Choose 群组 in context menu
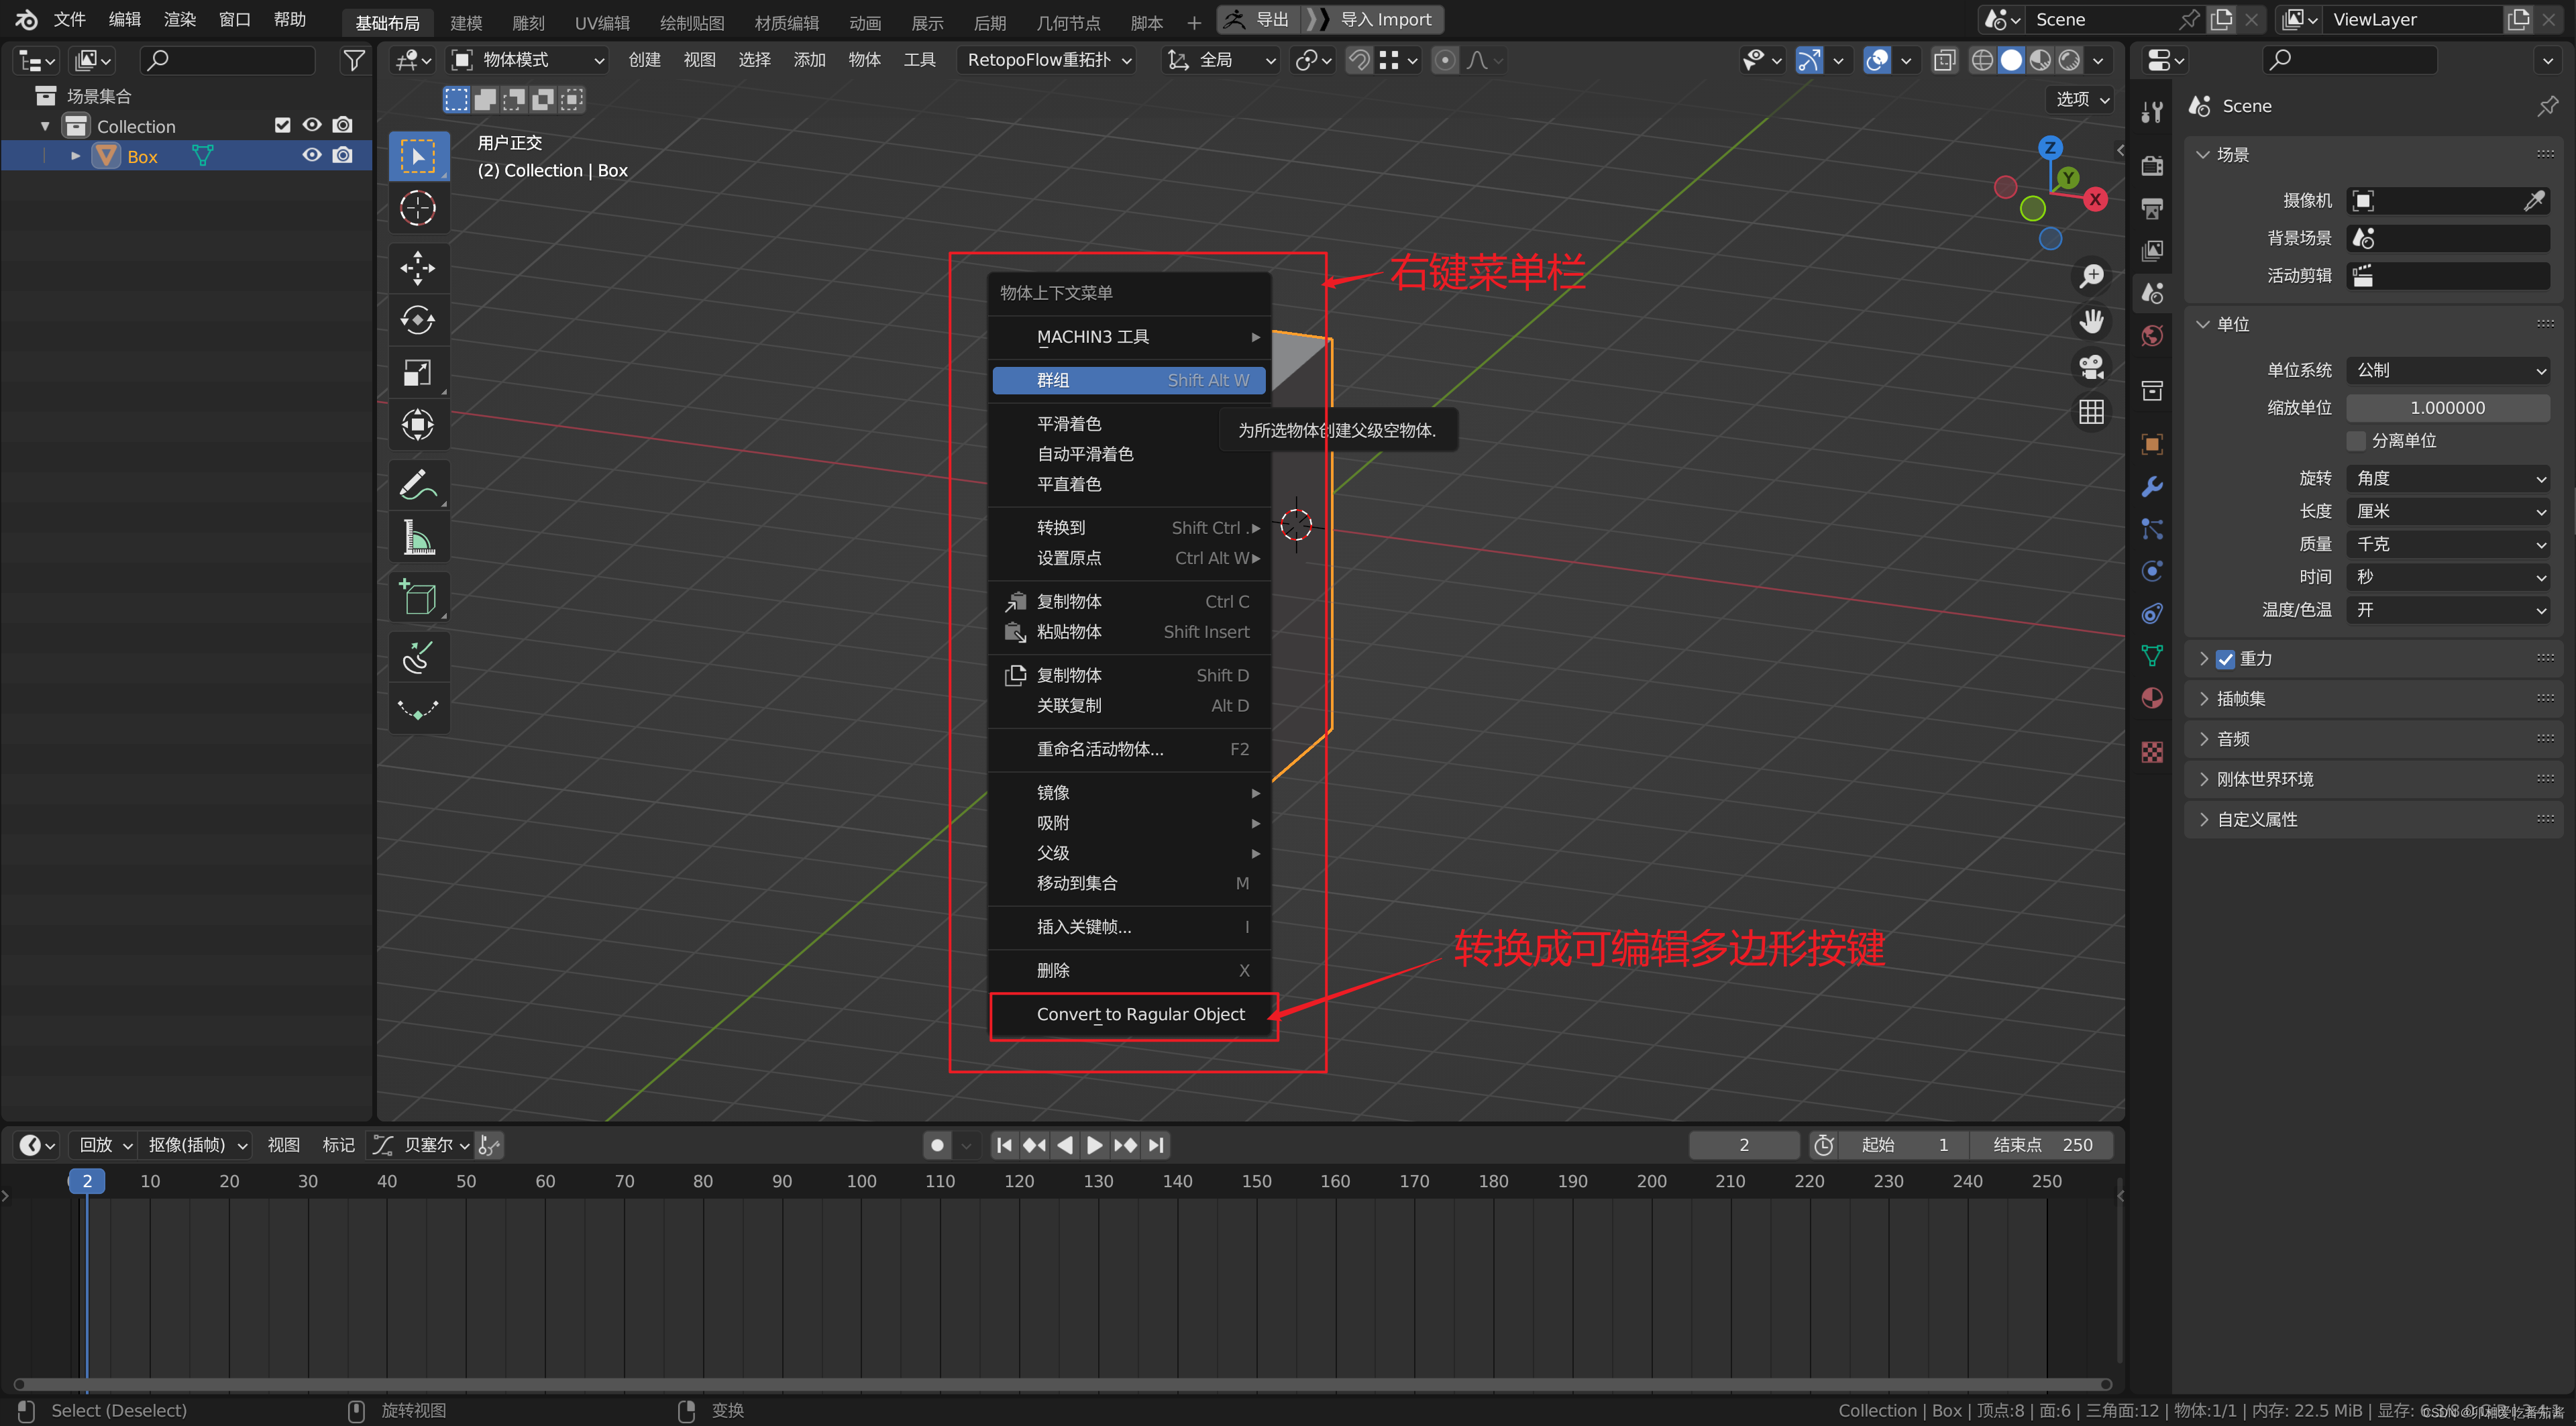Image resolution: width=2576 pixels, height=1426 pixels. click(x=1129, y=380)
